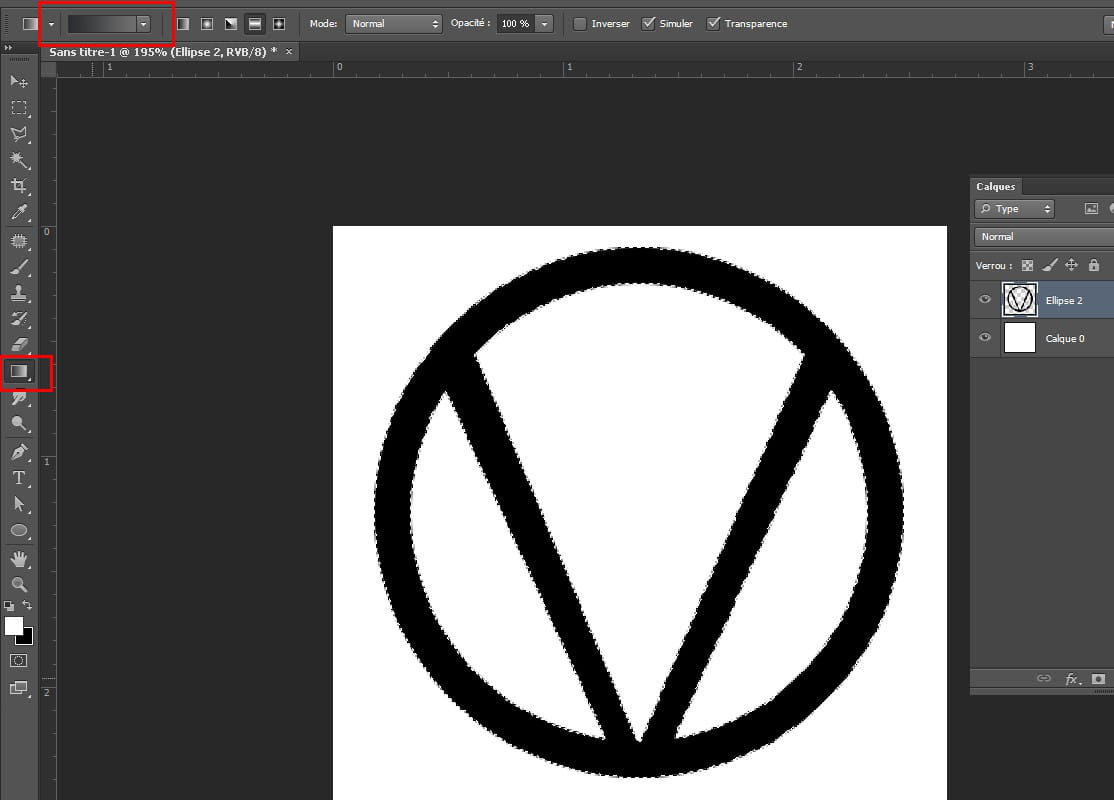Reset default foreground and background colors

(x=9, y=606)
